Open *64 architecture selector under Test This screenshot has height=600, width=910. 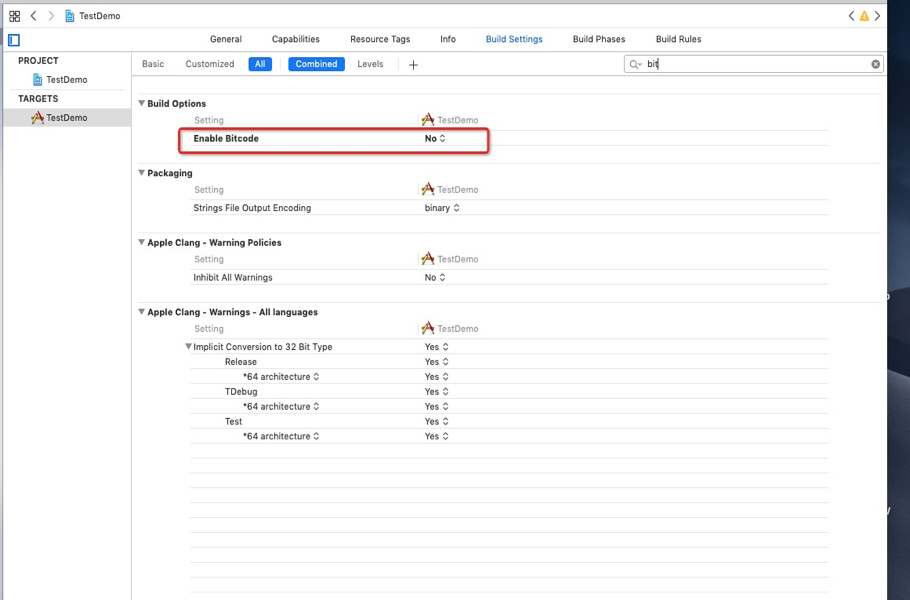coord(281,436)
